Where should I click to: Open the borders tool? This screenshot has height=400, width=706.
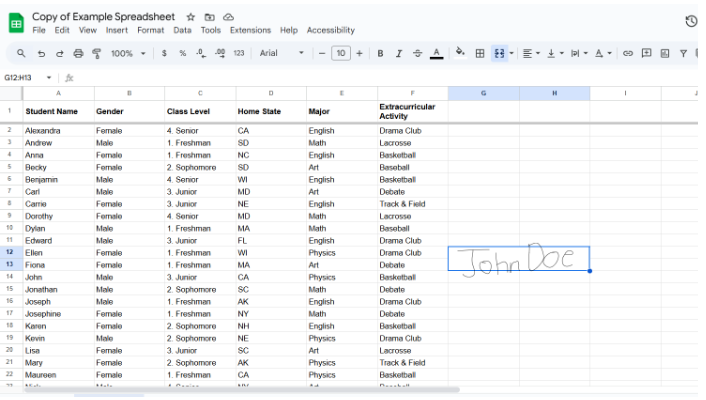click(479, 53)
